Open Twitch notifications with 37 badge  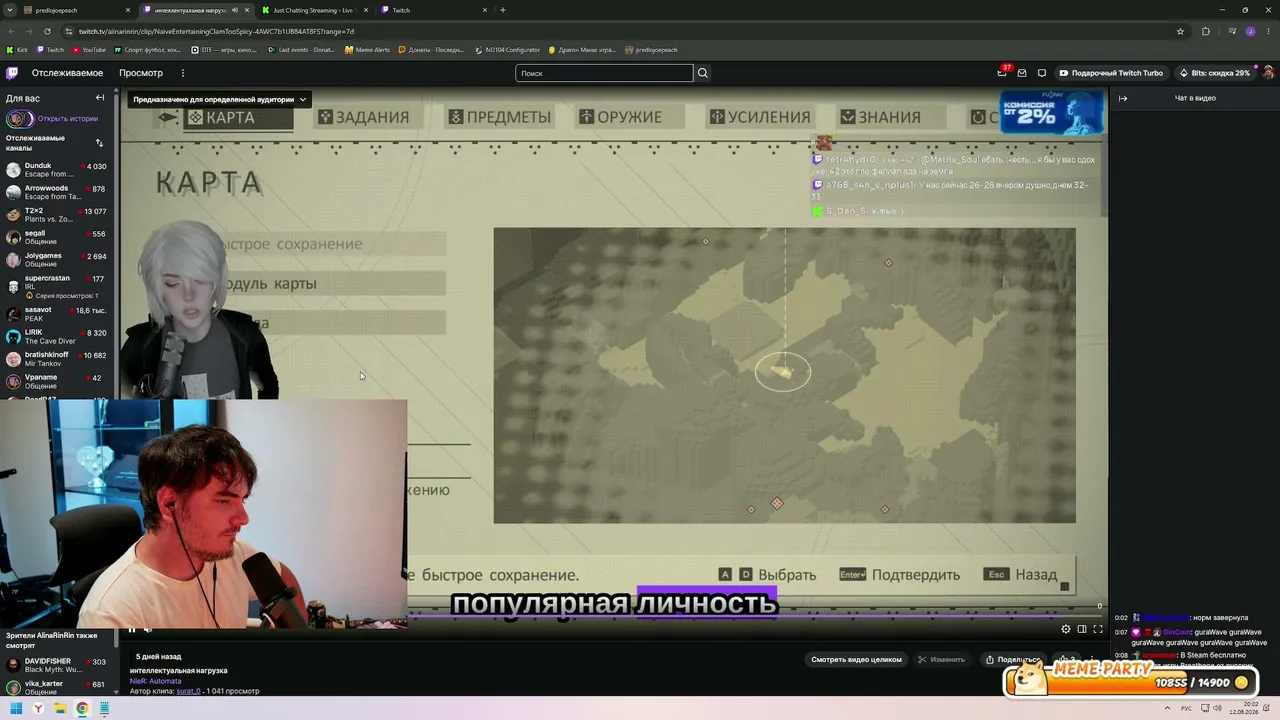pyautogui.click(x=1002, y=73)
